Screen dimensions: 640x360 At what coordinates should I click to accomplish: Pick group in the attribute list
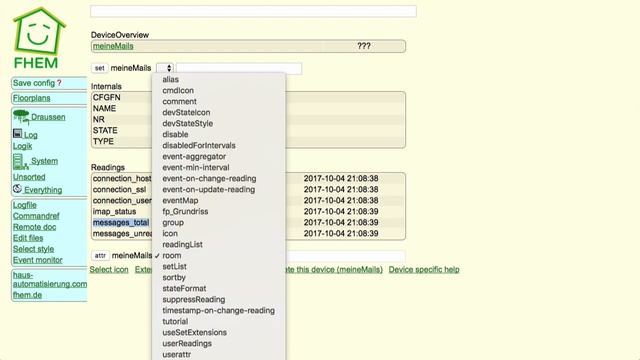click(x=173, y=223)
